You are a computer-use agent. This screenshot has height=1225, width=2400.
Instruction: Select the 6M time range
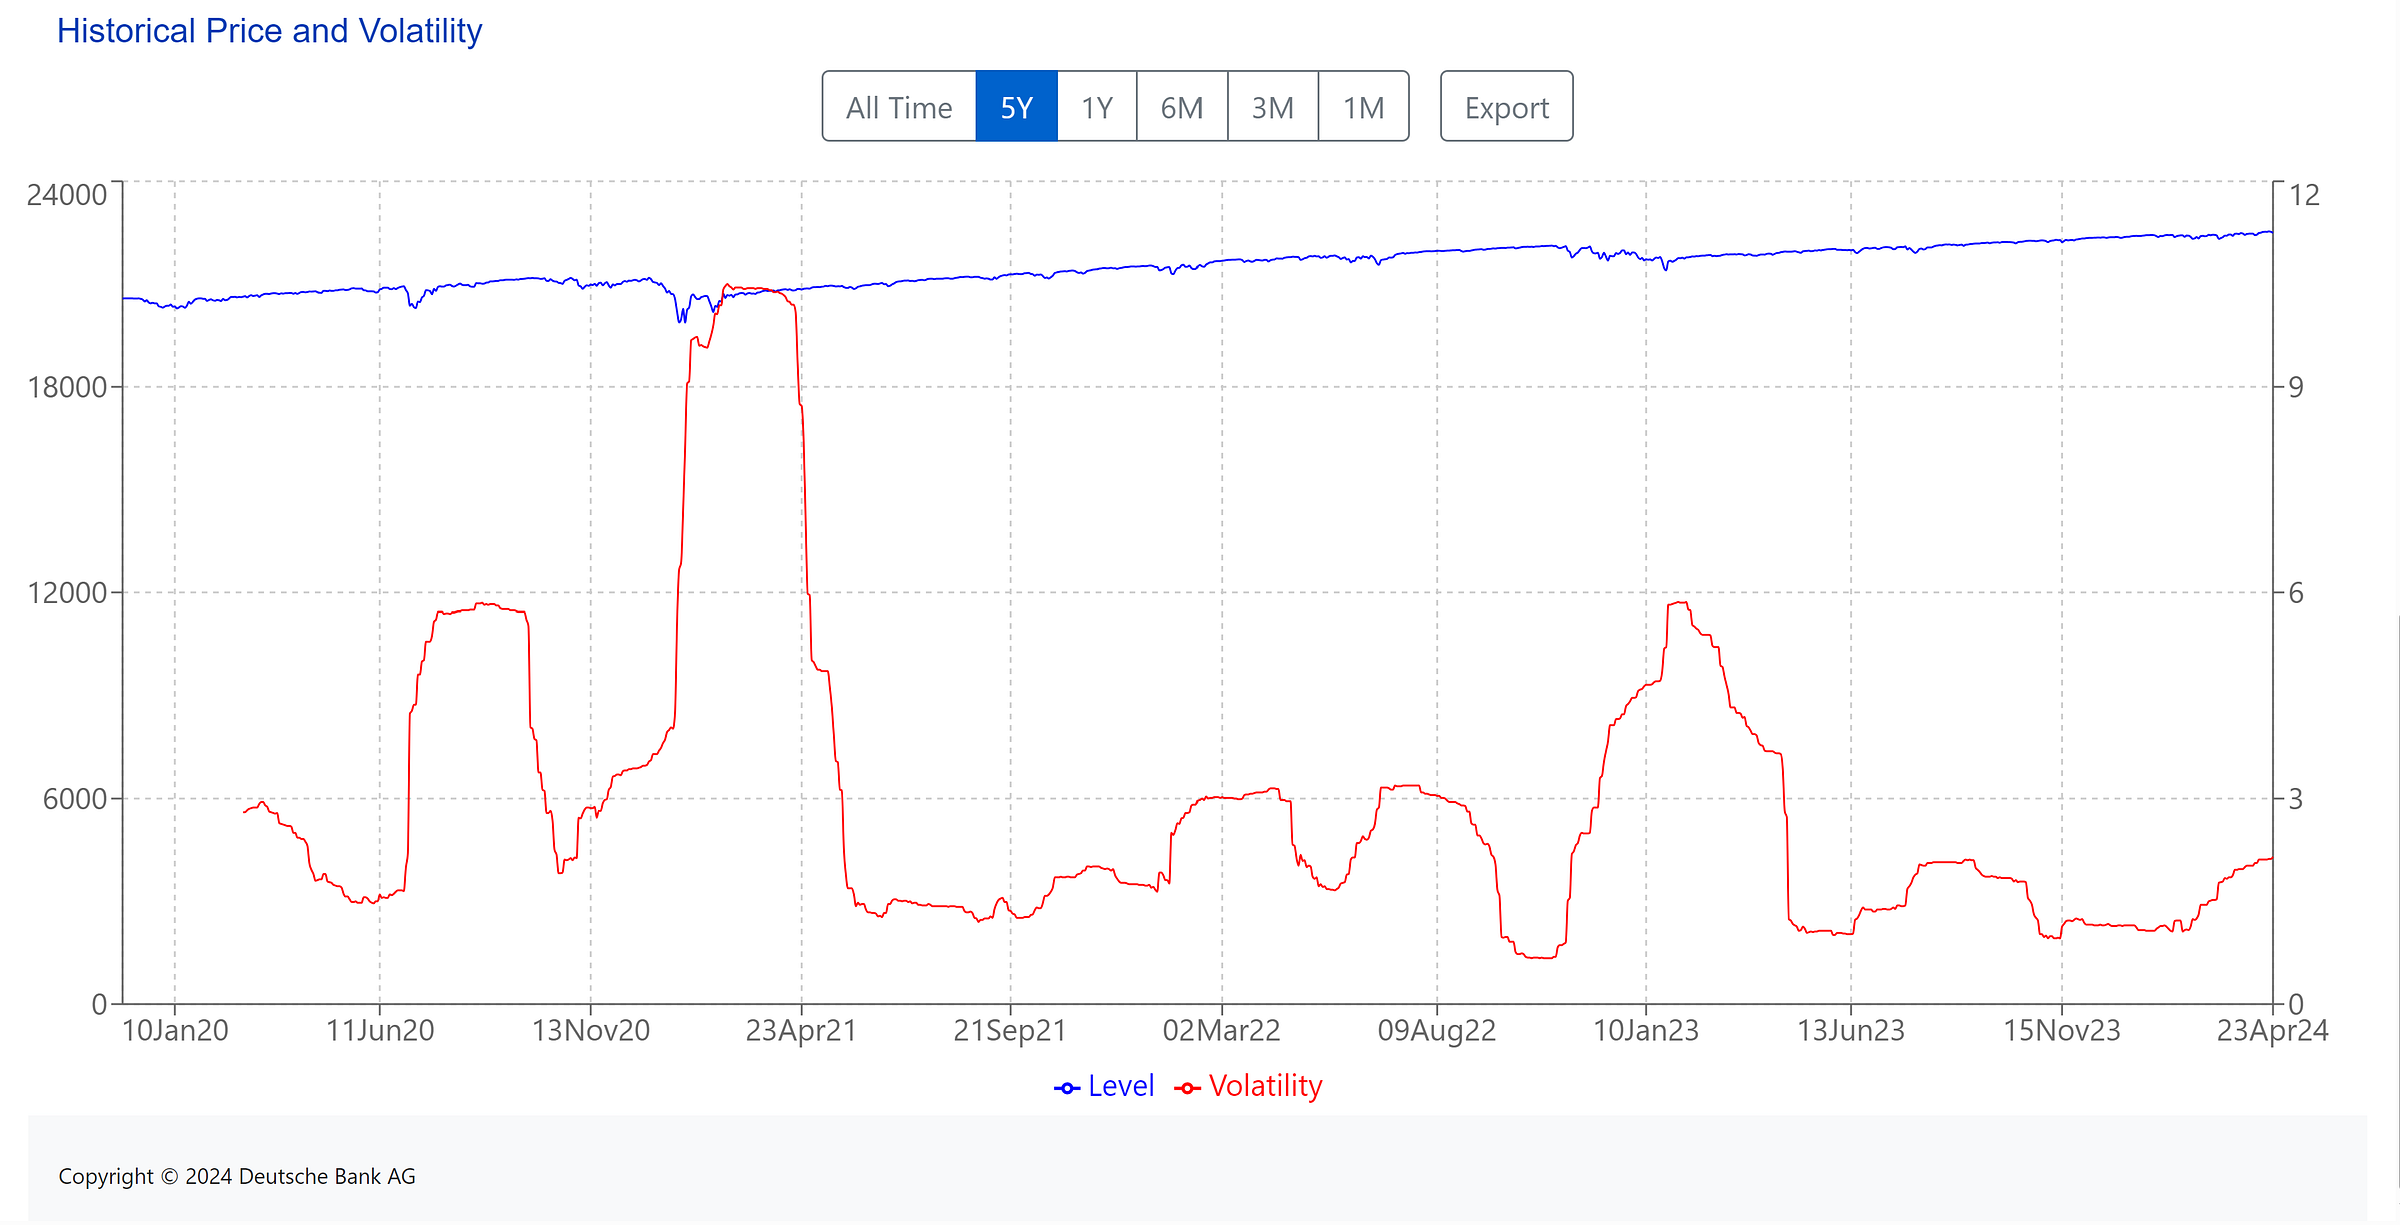coord(1183,108)
